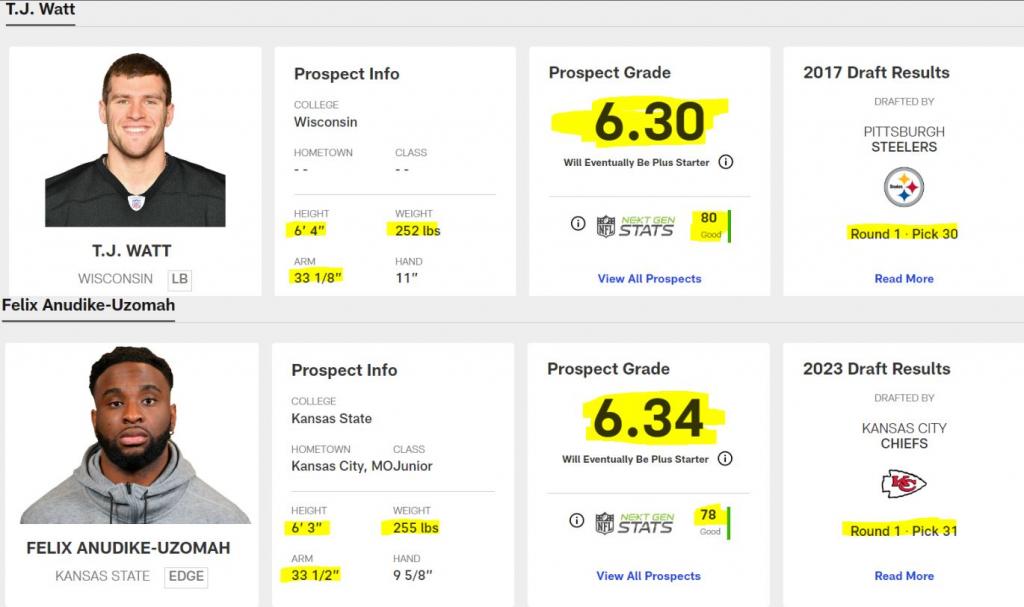Open View All Prospects link in Watt's card
Screen dimensions: 1024x607
pyautogui.click(x=649, y=278)
